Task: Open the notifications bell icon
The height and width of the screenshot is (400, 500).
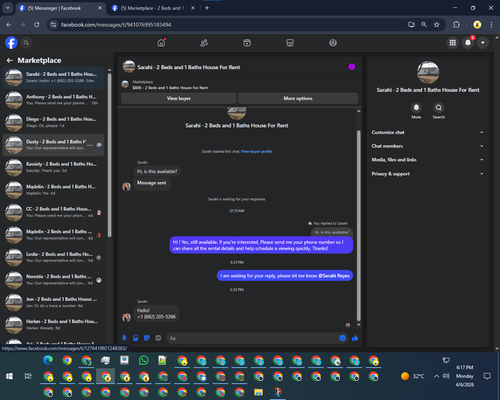Action: click(x=468, y=43)
